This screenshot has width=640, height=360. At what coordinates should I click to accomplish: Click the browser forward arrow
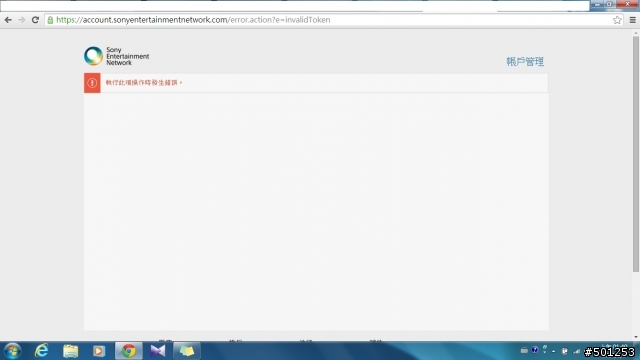point(22,20)
